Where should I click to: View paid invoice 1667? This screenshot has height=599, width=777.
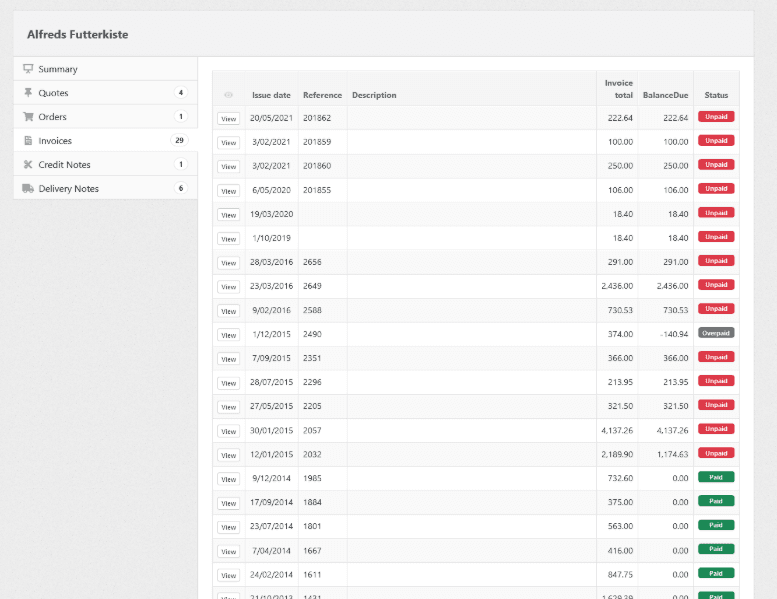pos(228,551)
